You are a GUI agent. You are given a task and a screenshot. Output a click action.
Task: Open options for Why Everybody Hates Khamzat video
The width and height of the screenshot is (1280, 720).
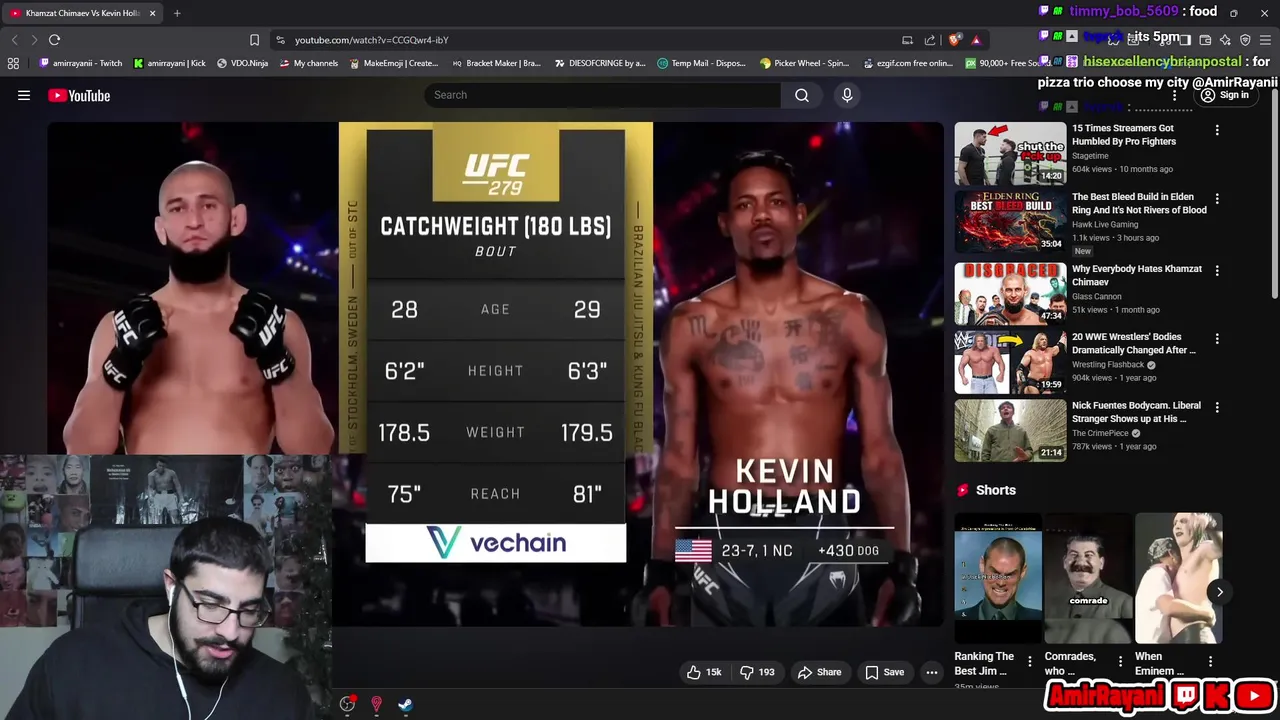click(1217, 270)
